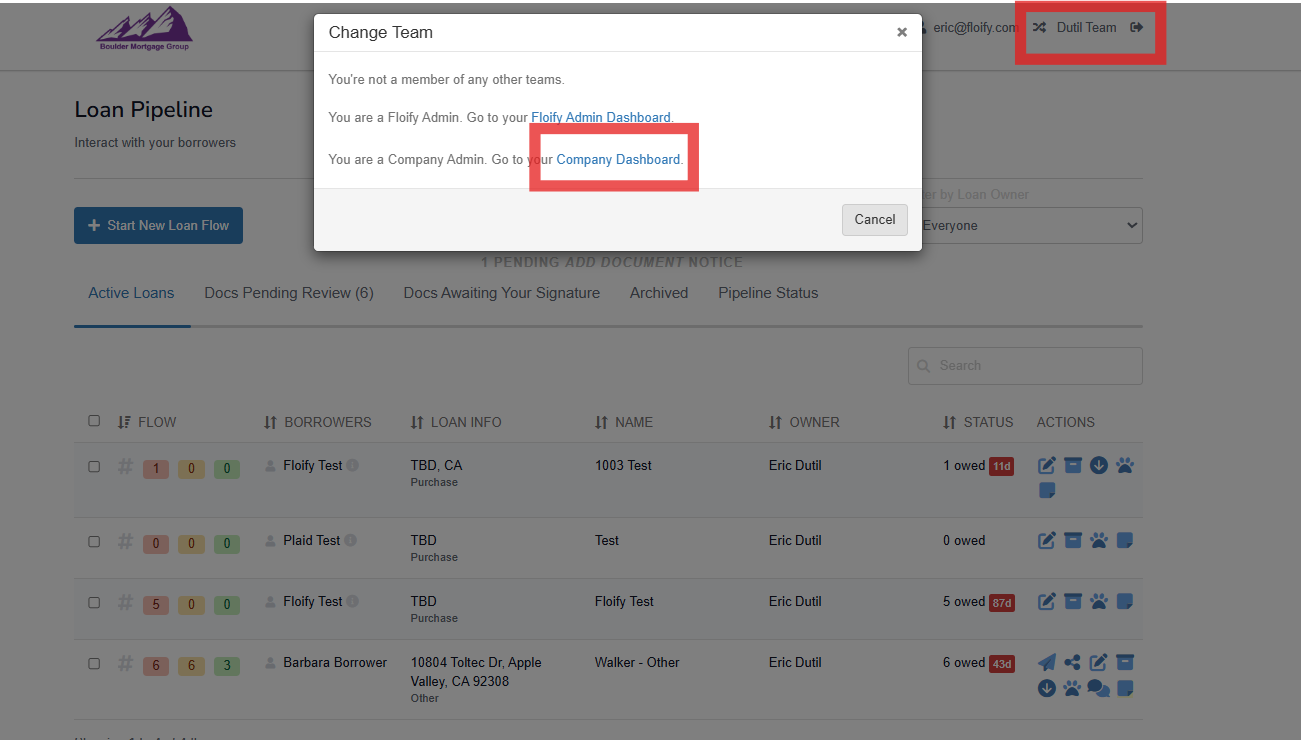Select the Barbara Borrower row checkbox
This screenshot has width=1301, height=740.
tap(94, 663)
